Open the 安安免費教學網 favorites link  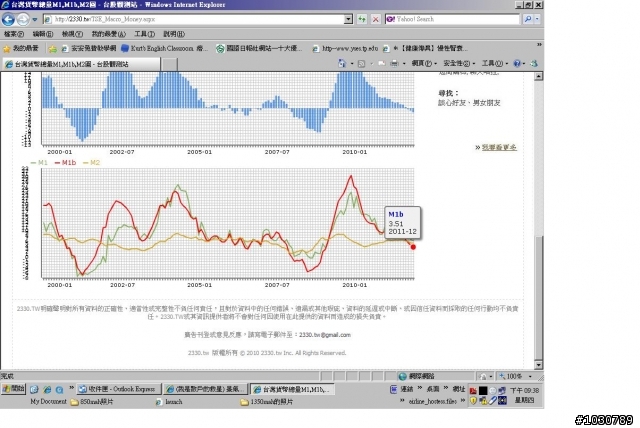(89, 49)
